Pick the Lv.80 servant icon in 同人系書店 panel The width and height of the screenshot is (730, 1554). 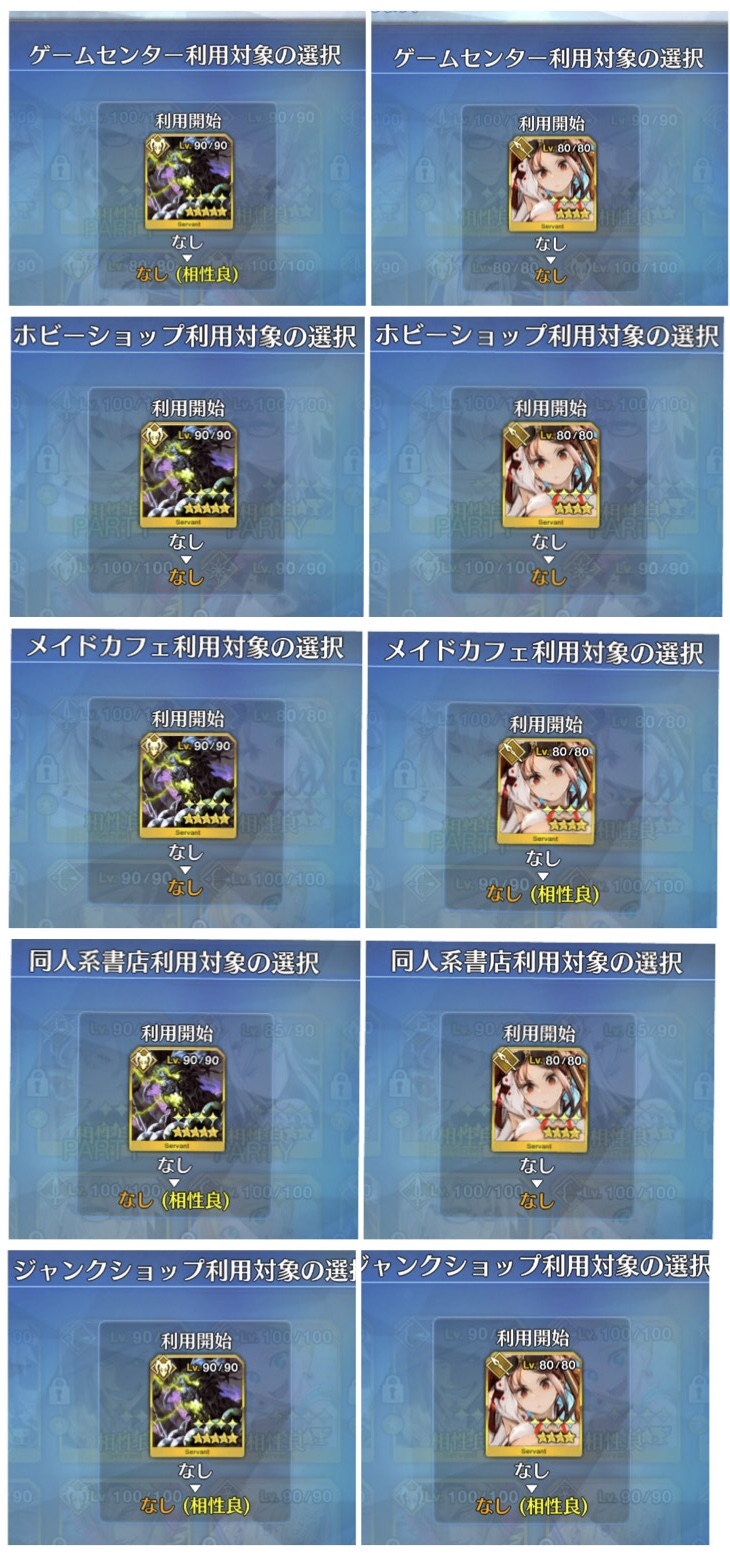539,1100
